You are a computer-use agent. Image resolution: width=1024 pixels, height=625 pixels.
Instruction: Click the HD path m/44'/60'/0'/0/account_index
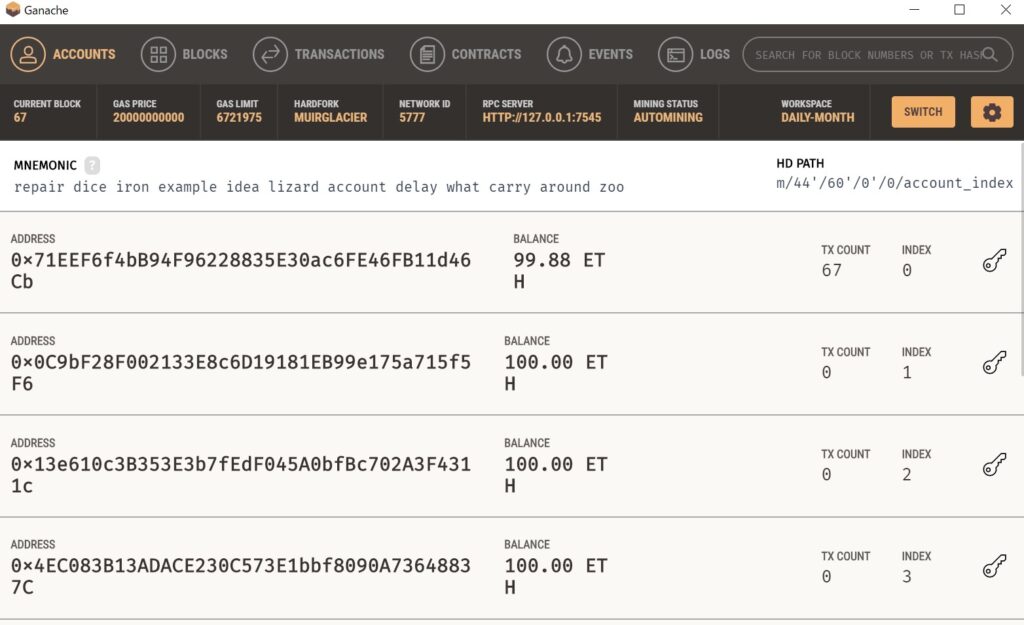(894, 184)
